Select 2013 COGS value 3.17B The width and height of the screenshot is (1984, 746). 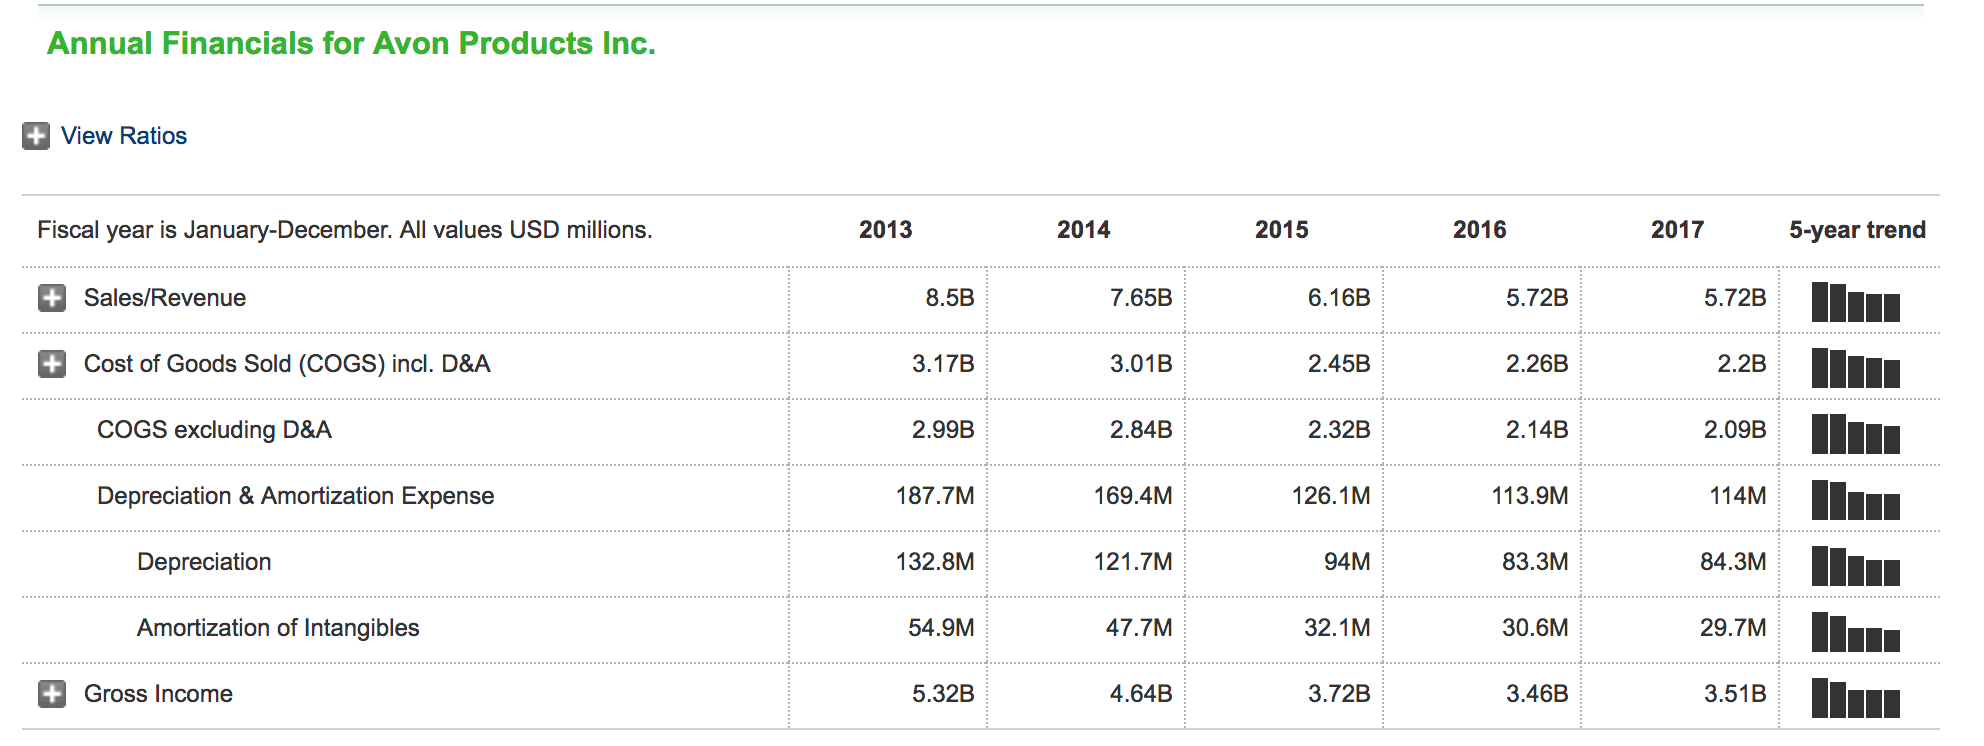[x=943, y=364]
